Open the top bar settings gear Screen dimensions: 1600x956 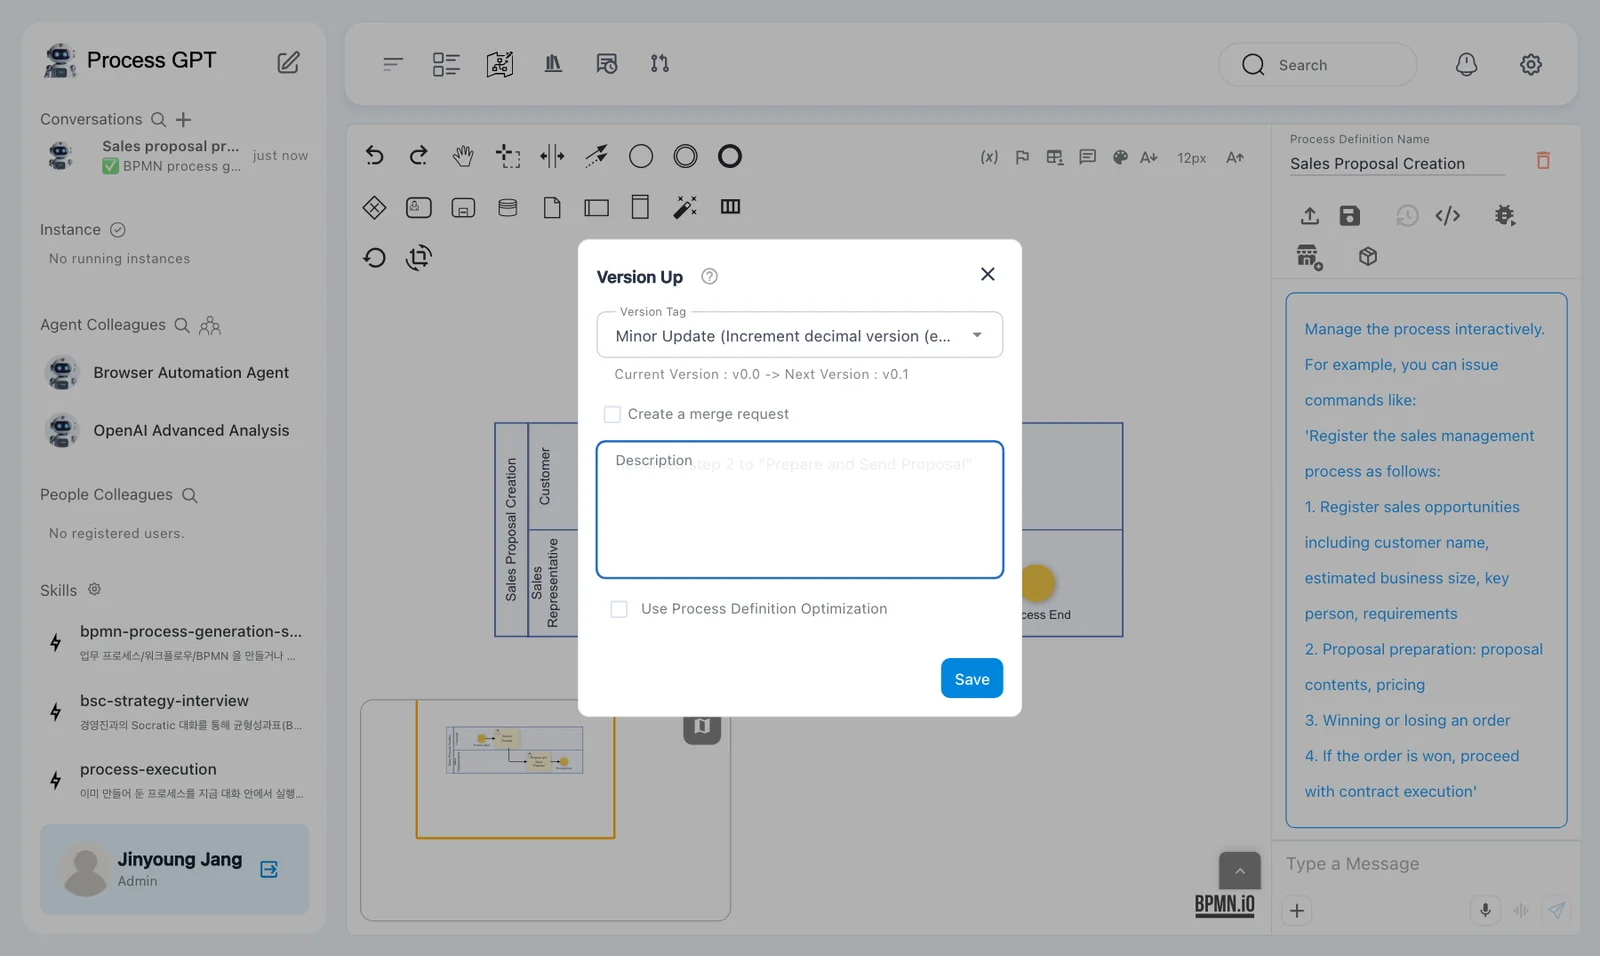click(1531, 65)
